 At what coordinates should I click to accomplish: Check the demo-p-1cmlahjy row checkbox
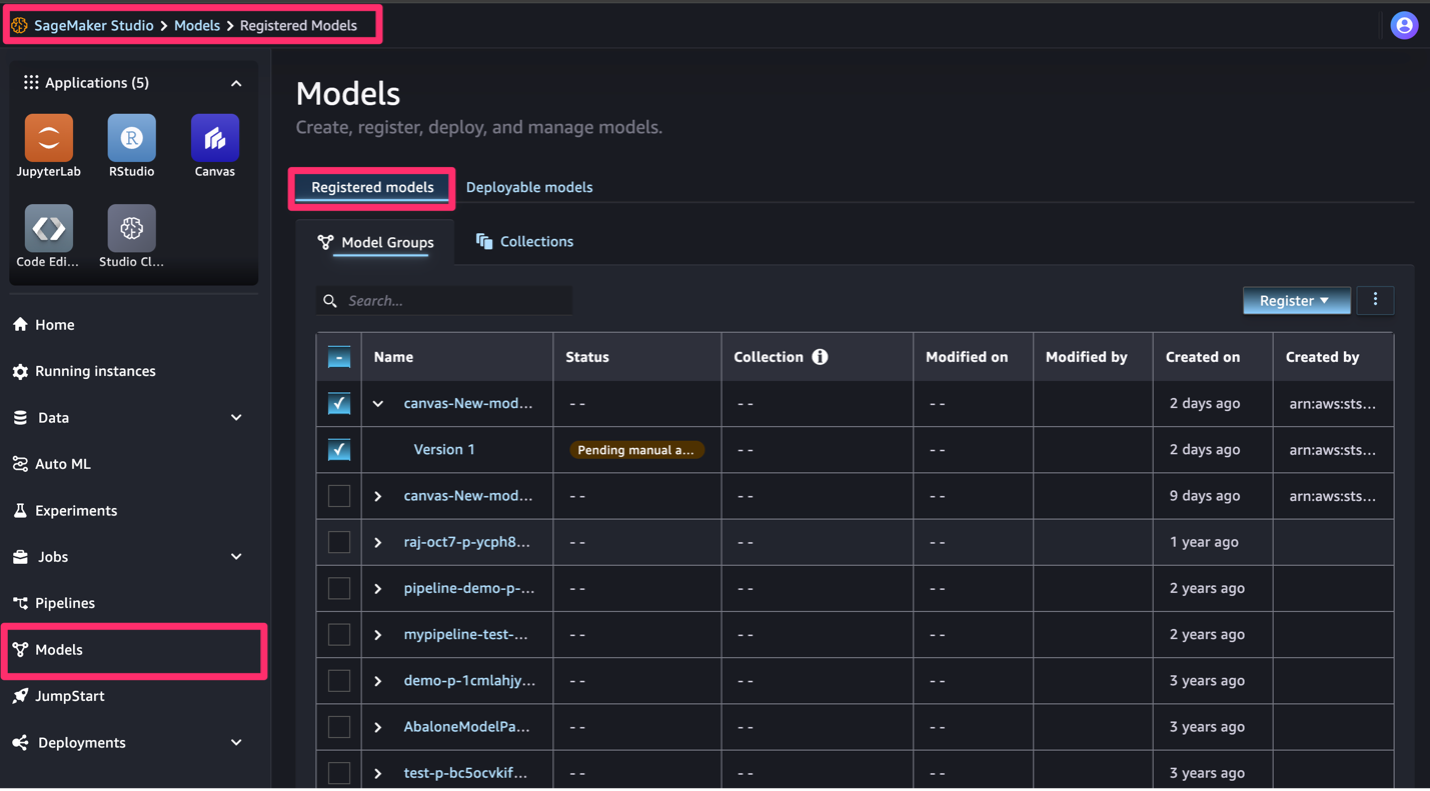pyautogui.click(x=339, y=681)
